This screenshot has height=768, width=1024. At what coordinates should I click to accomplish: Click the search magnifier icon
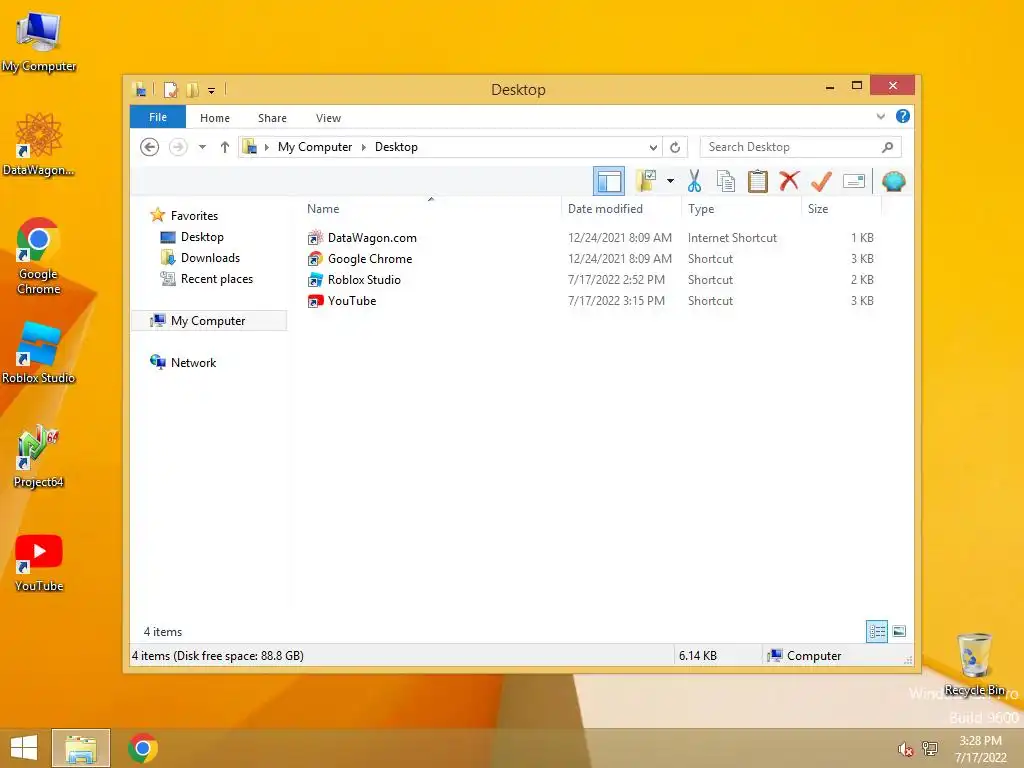(888, 147)
